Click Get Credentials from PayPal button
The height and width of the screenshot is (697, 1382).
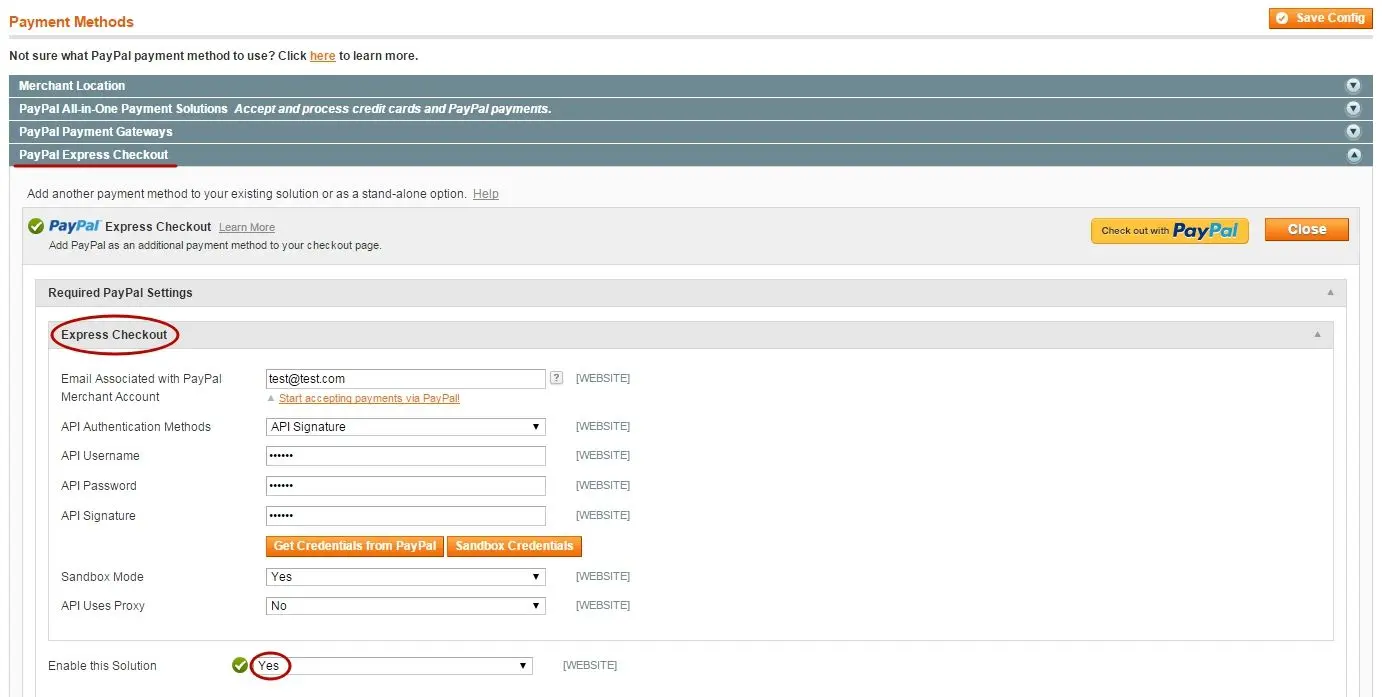(355, 546)
